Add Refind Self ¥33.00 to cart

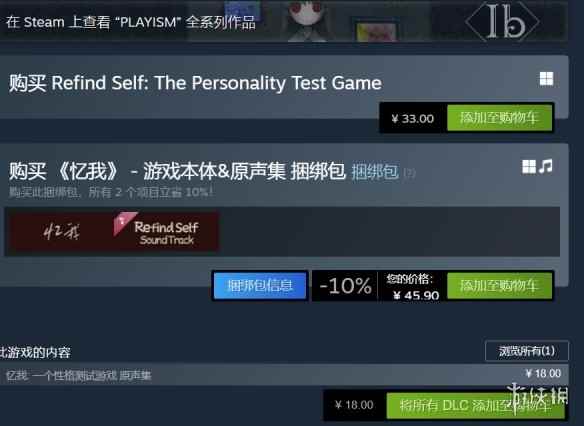point(499,118)
